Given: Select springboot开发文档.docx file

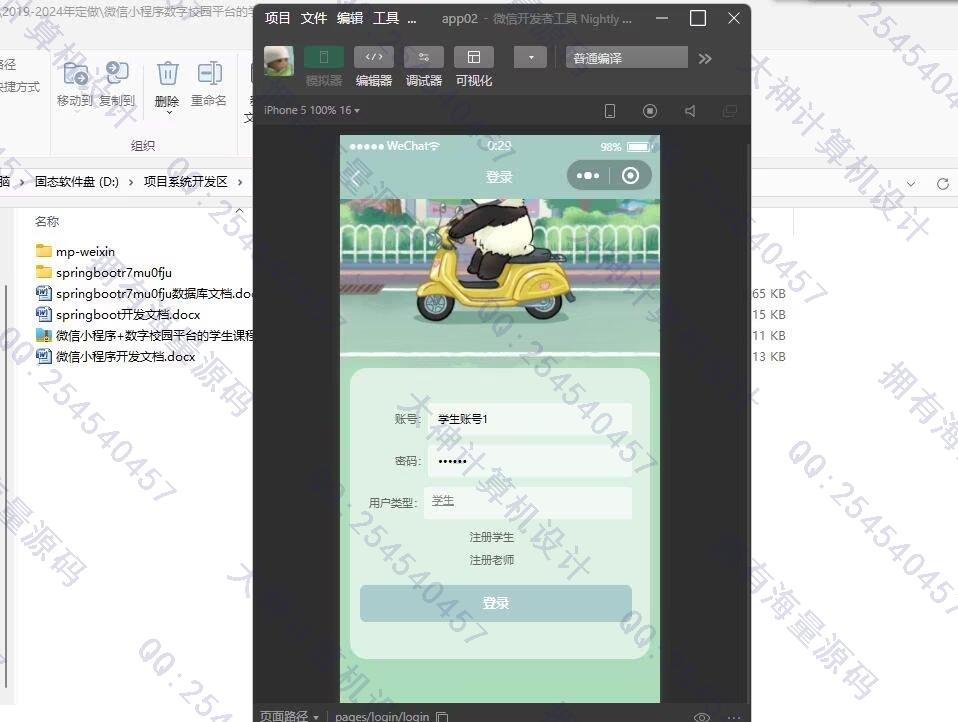Looking at the screenshot, I should pyautogui.click(x=118, y=314).
